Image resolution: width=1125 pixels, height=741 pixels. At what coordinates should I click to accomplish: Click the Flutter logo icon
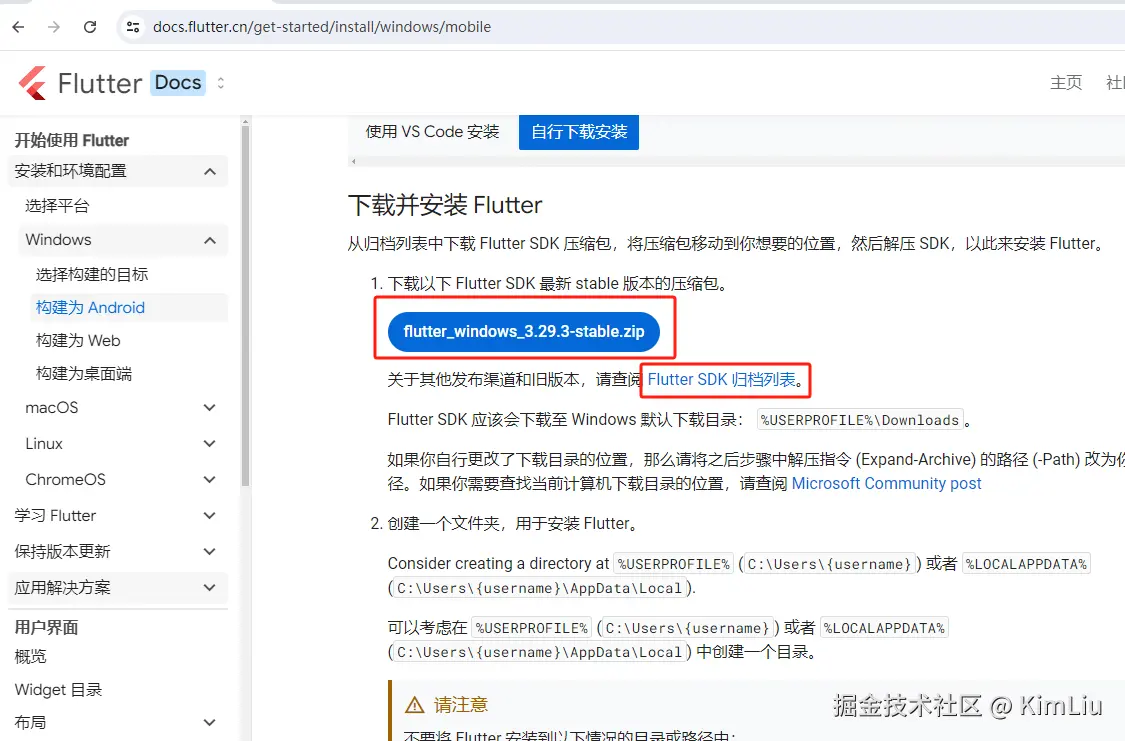pos(32,83)
